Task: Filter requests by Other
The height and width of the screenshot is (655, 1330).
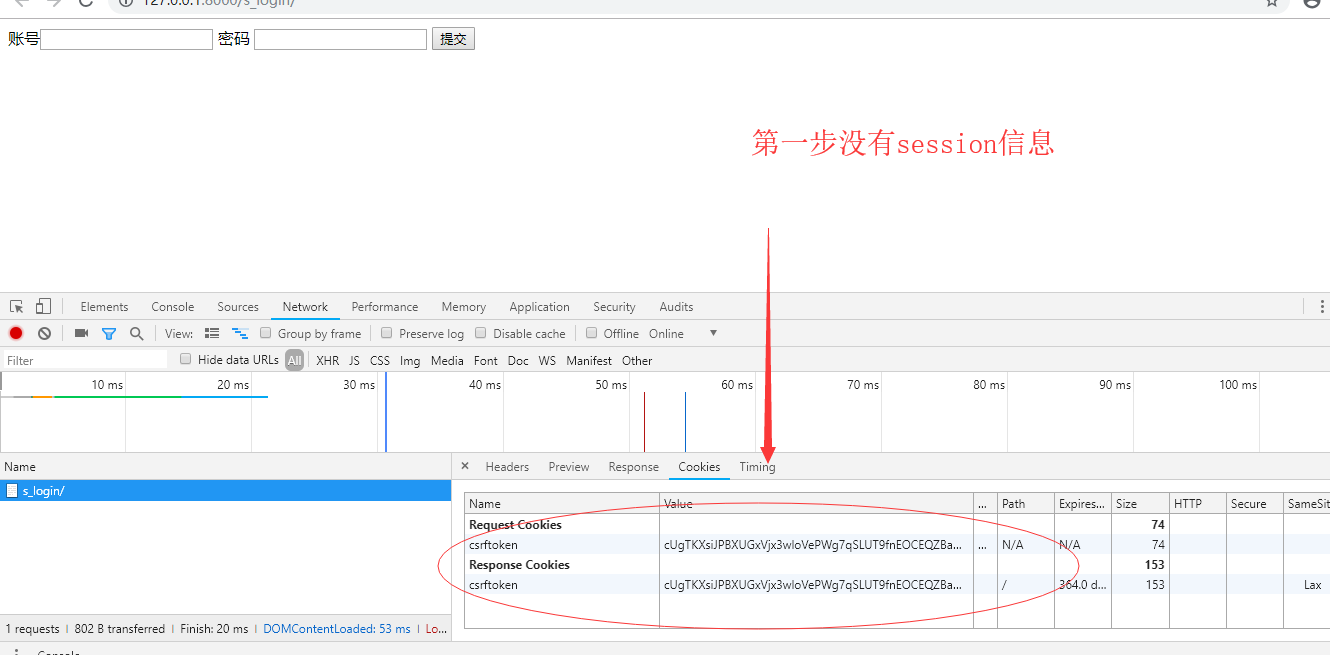Action: [x=637, y=361]
